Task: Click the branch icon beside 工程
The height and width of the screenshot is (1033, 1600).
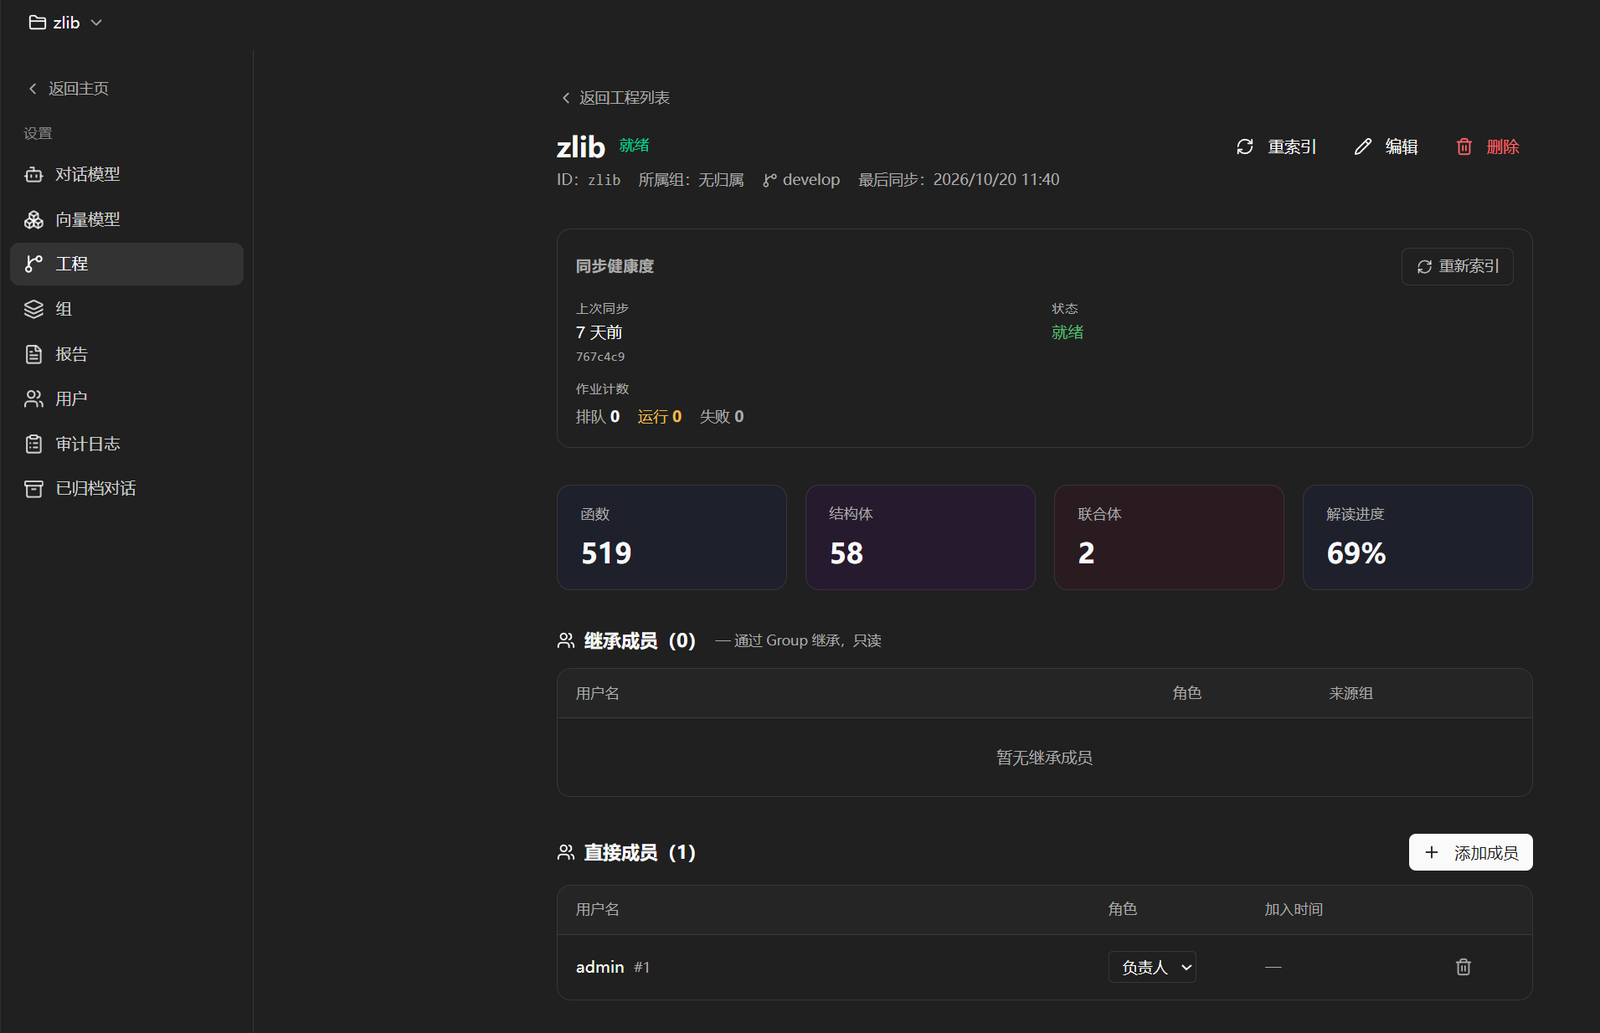Action: [34, 264]
